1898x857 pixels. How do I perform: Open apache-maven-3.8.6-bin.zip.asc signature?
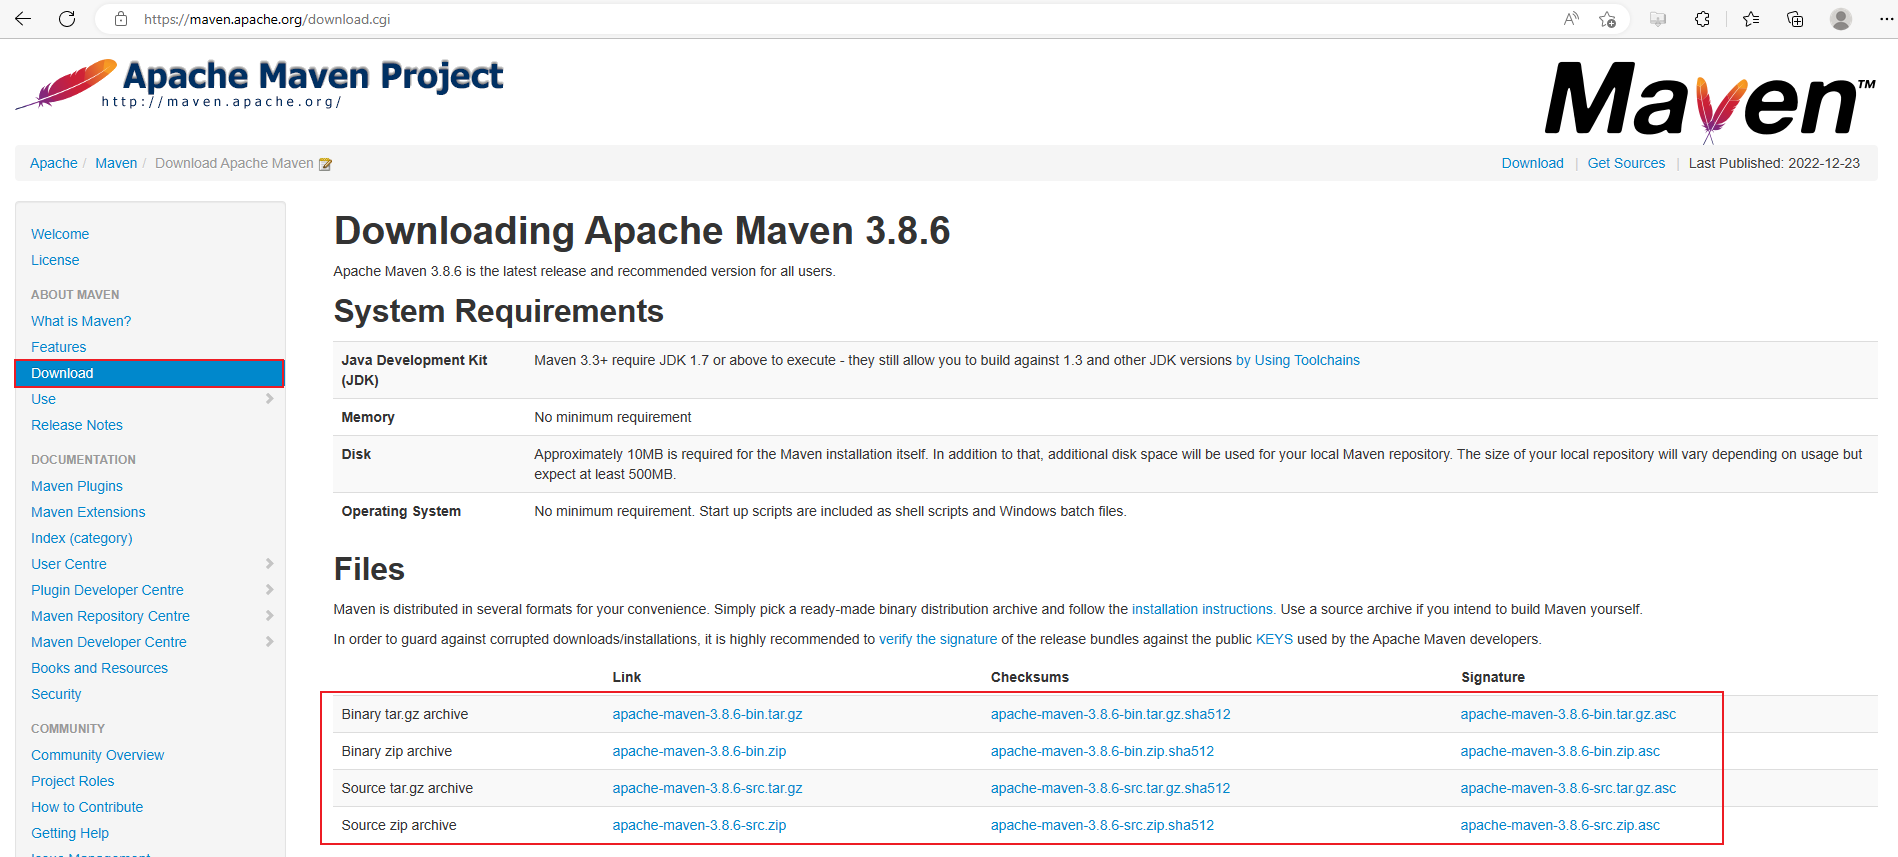pyautogui.click(x=1560, y=751)
